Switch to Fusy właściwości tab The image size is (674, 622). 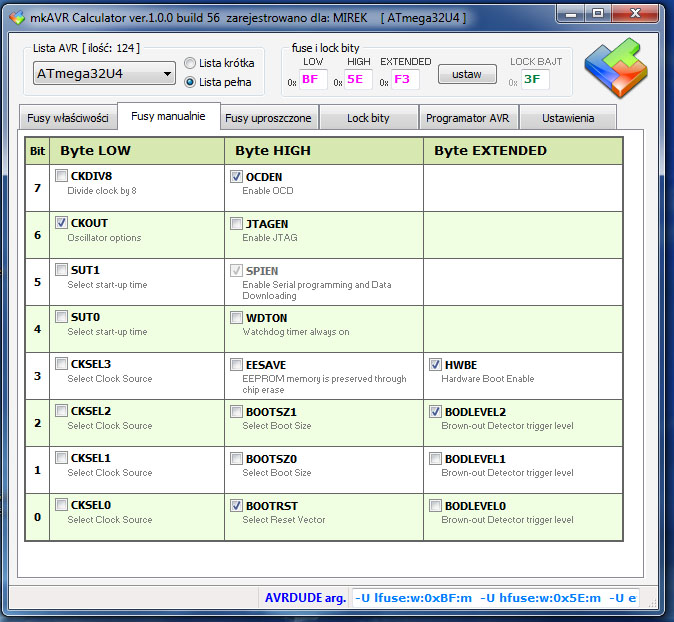click(x=68, y=118)
